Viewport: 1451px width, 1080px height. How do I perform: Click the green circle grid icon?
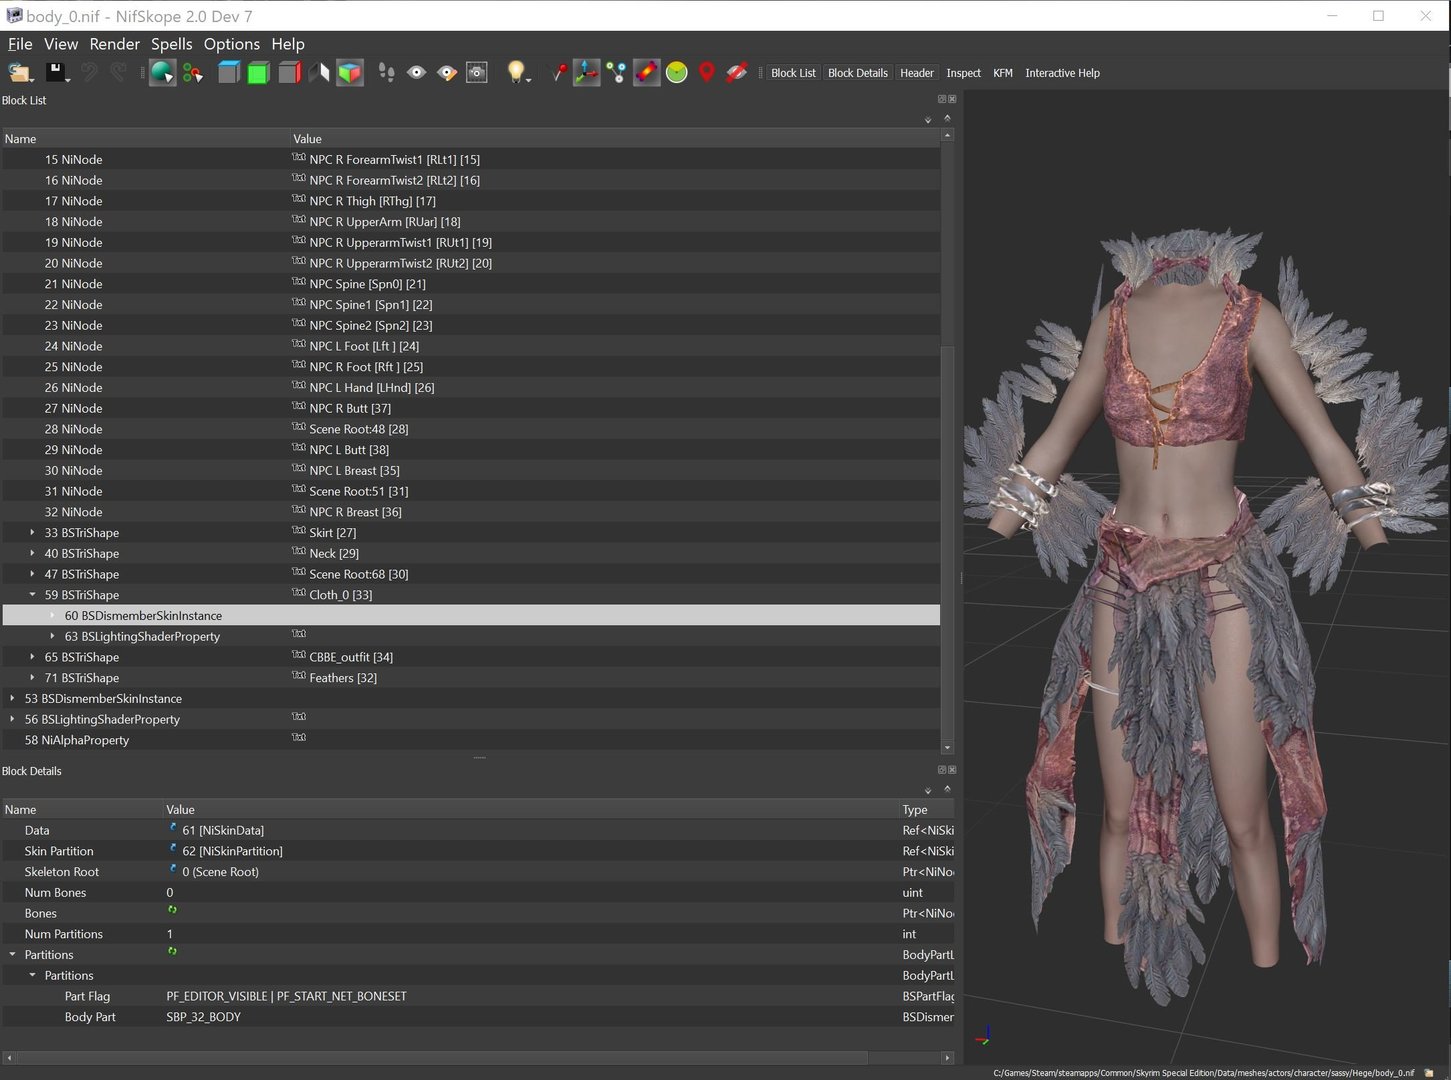click(x=676, y=72)
